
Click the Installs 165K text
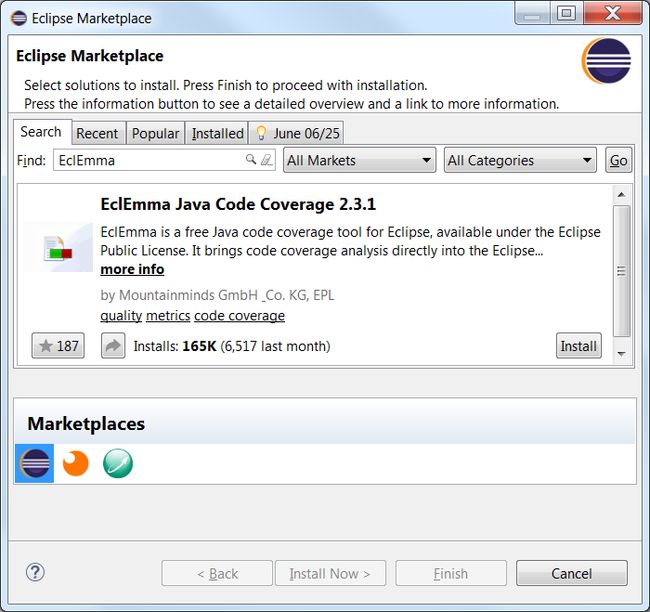pyautogui.click(x=232, y=346)
